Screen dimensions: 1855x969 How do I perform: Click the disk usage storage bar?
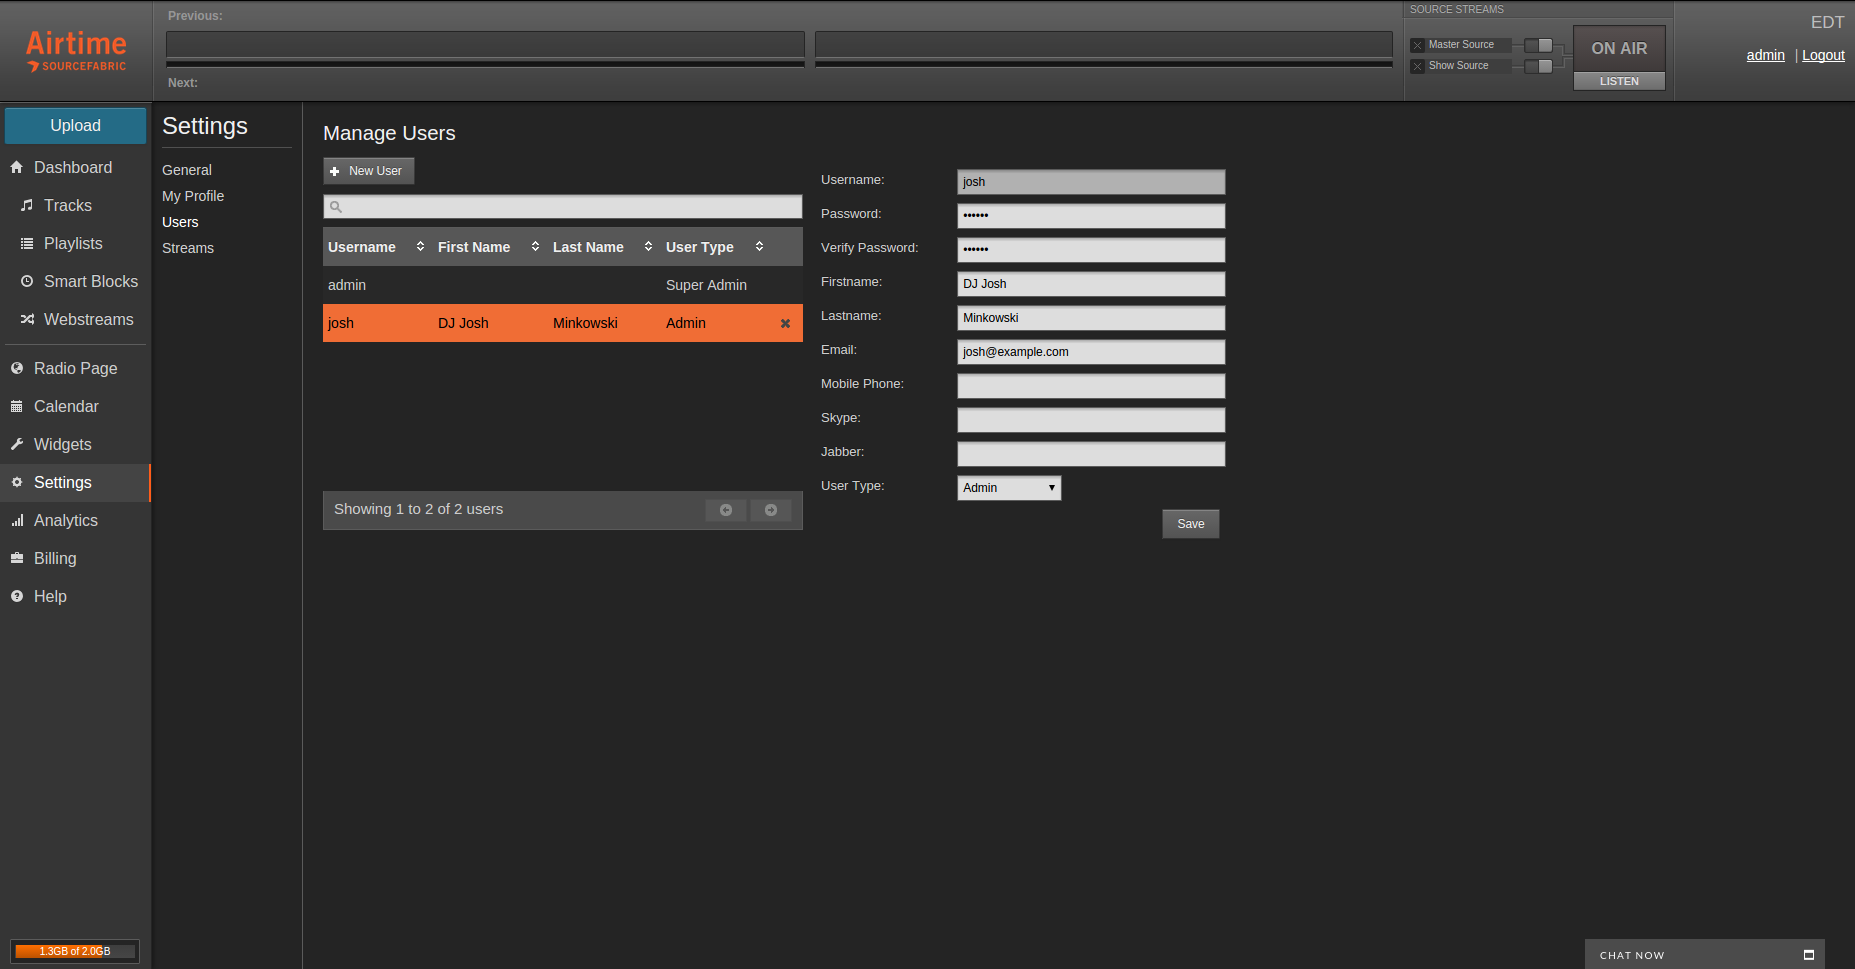pyautogui.click(x=75, y=952)
